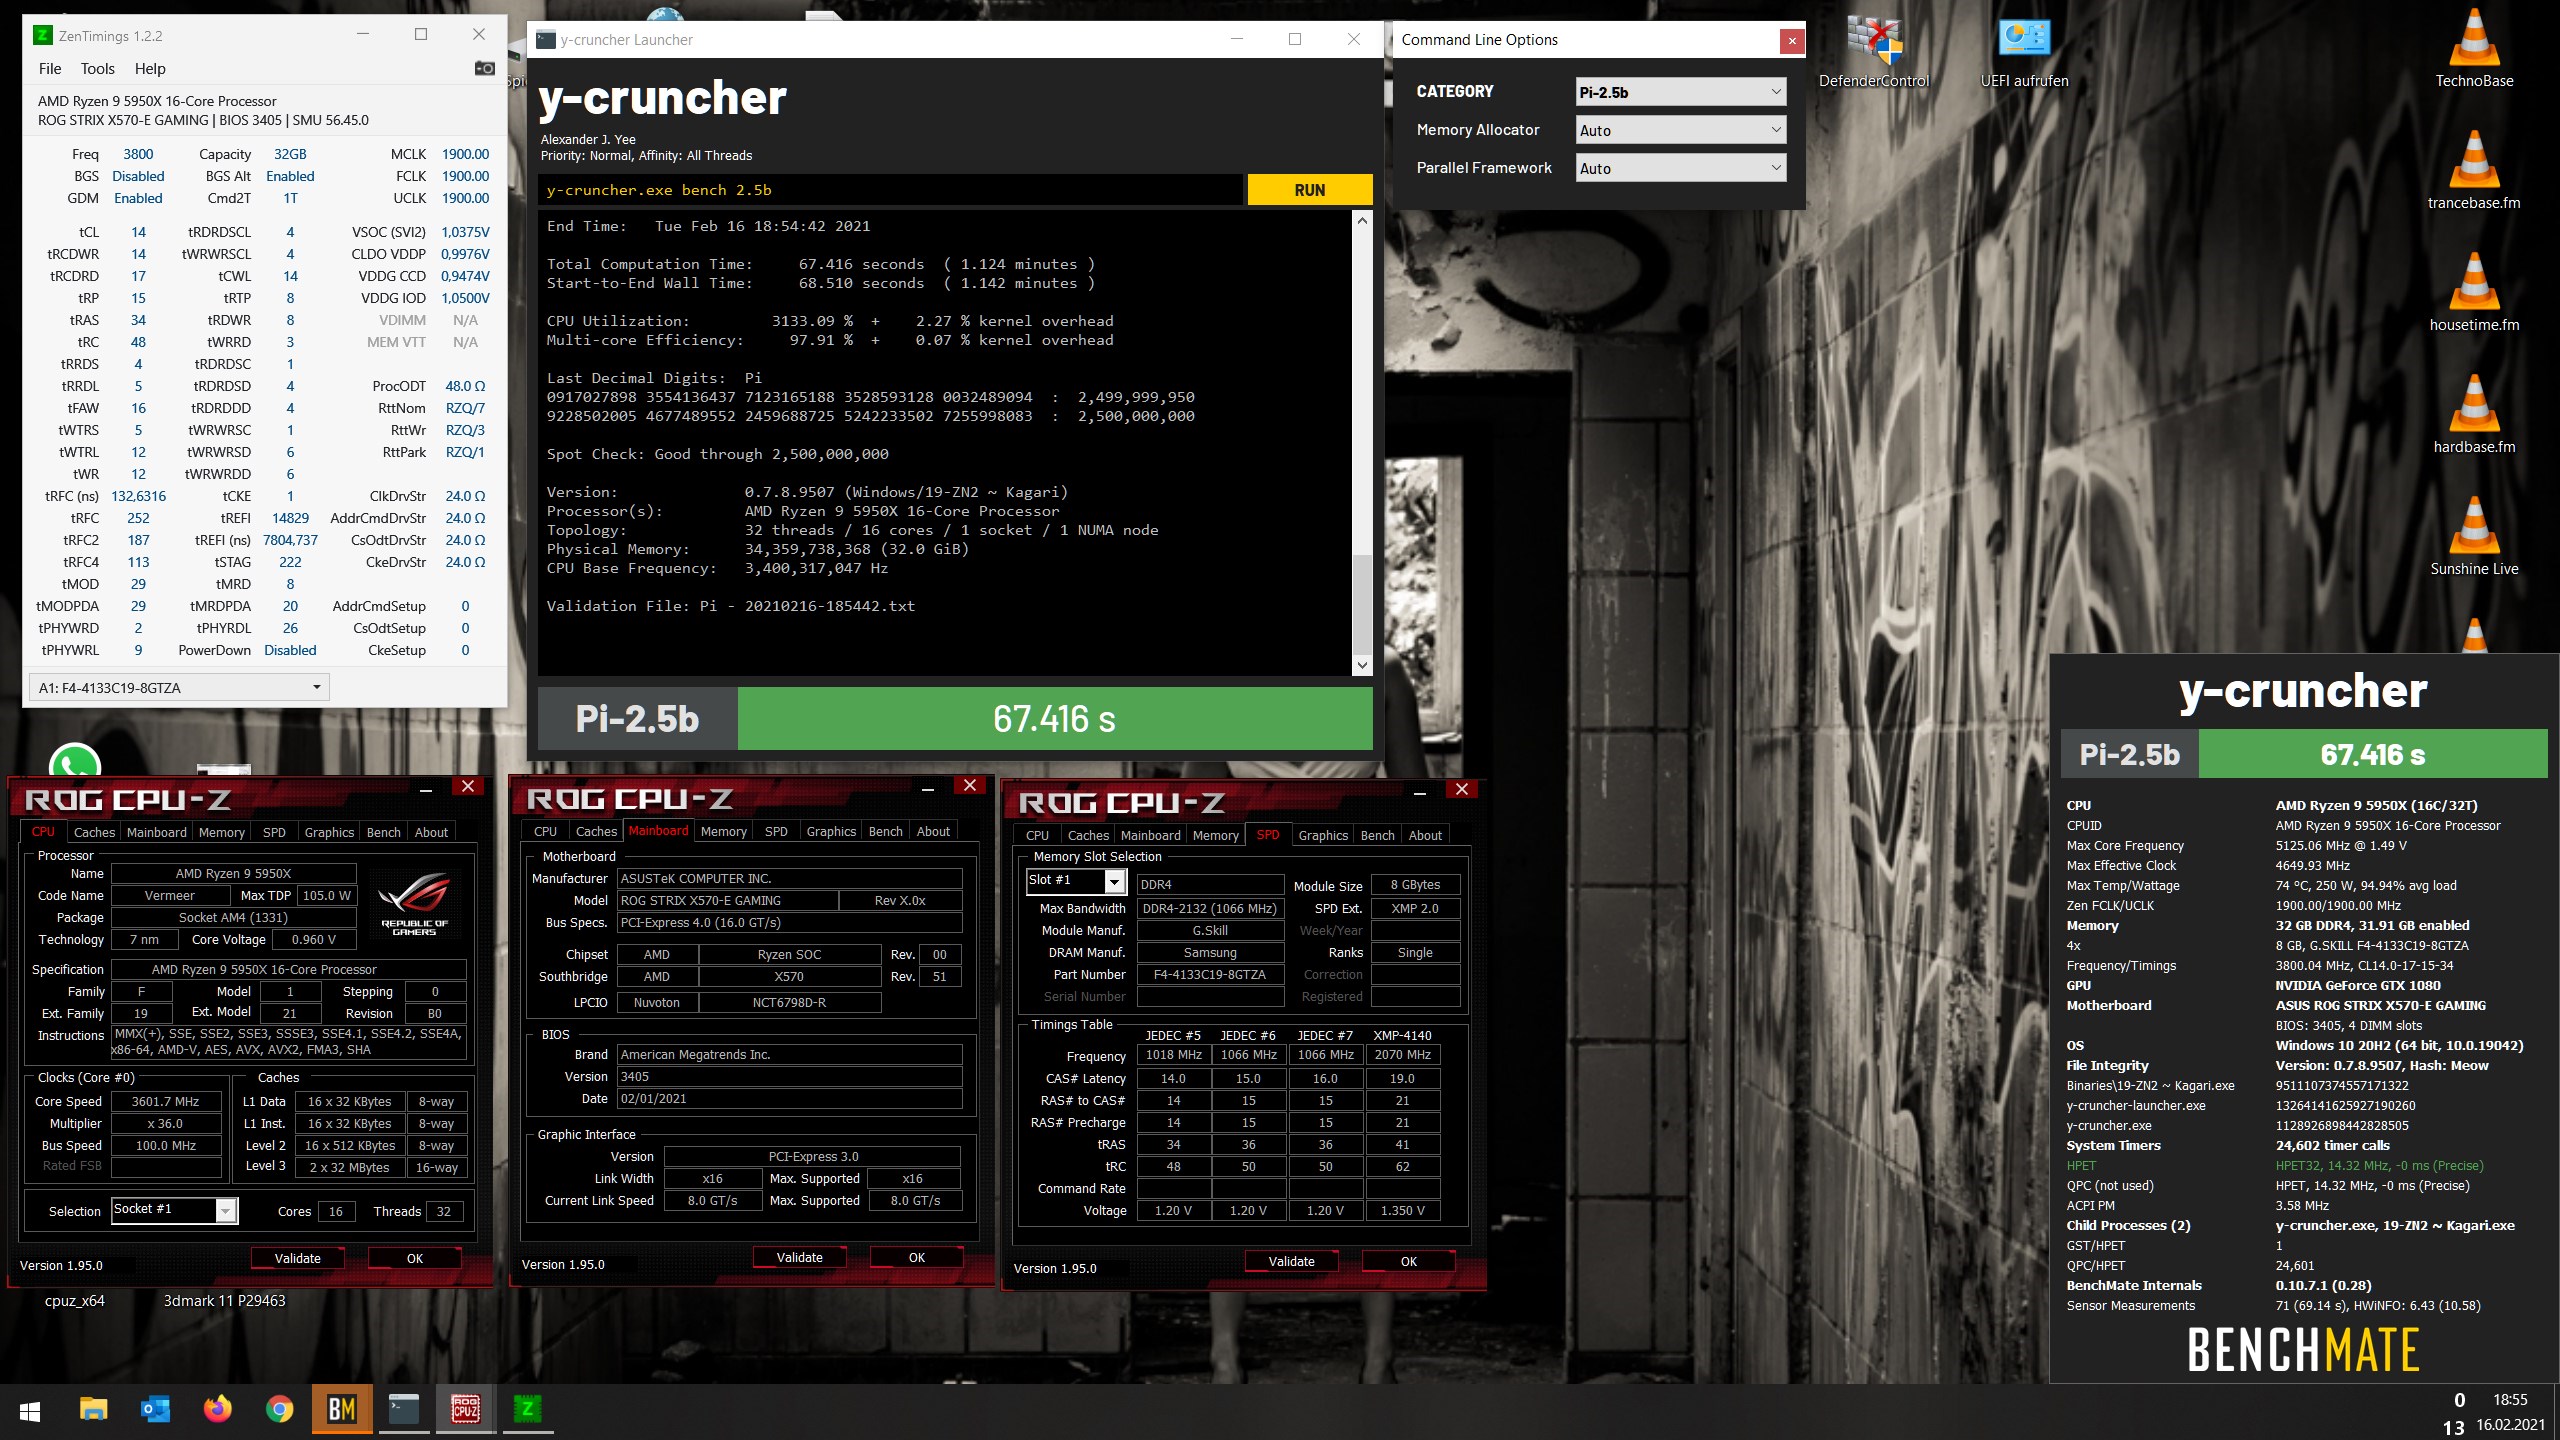Click the Windows Start button
The width and height of the screenshot is (2560, 1440).
30,1411
